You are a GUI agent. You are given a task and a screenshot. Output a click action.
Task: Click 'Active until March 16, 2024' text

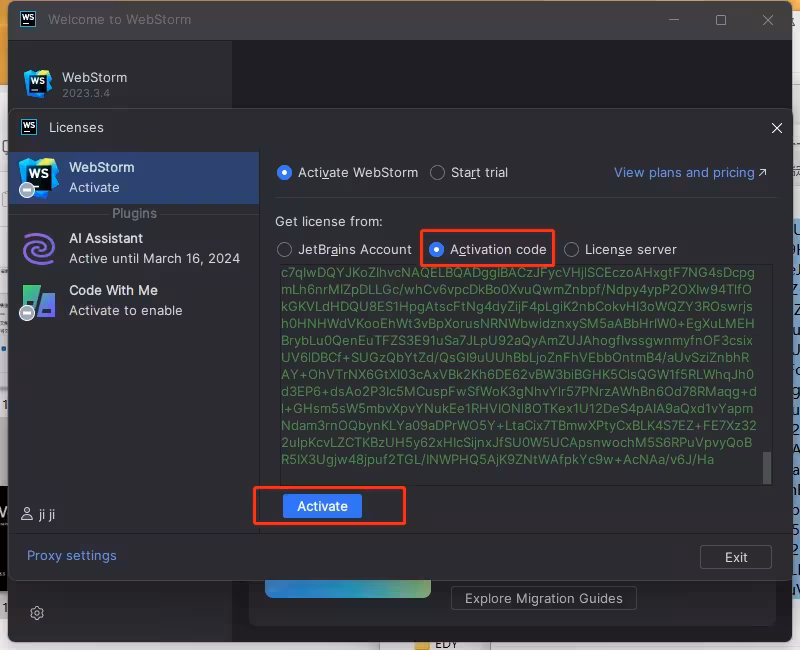click(x=155, y=259)
